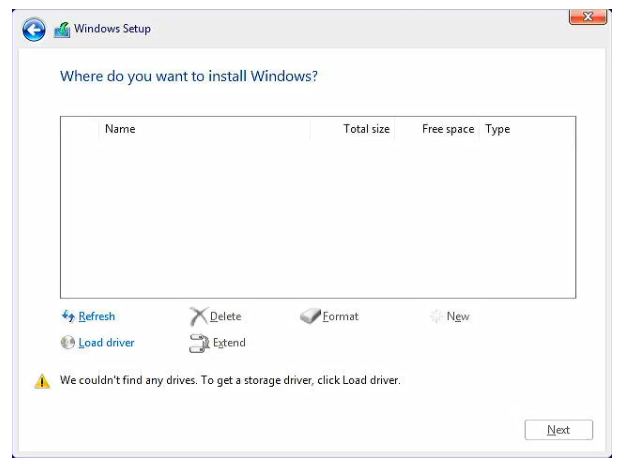Click the Extend partition icon
Viewport: 622px width, 468px height.
pos(199,343)
